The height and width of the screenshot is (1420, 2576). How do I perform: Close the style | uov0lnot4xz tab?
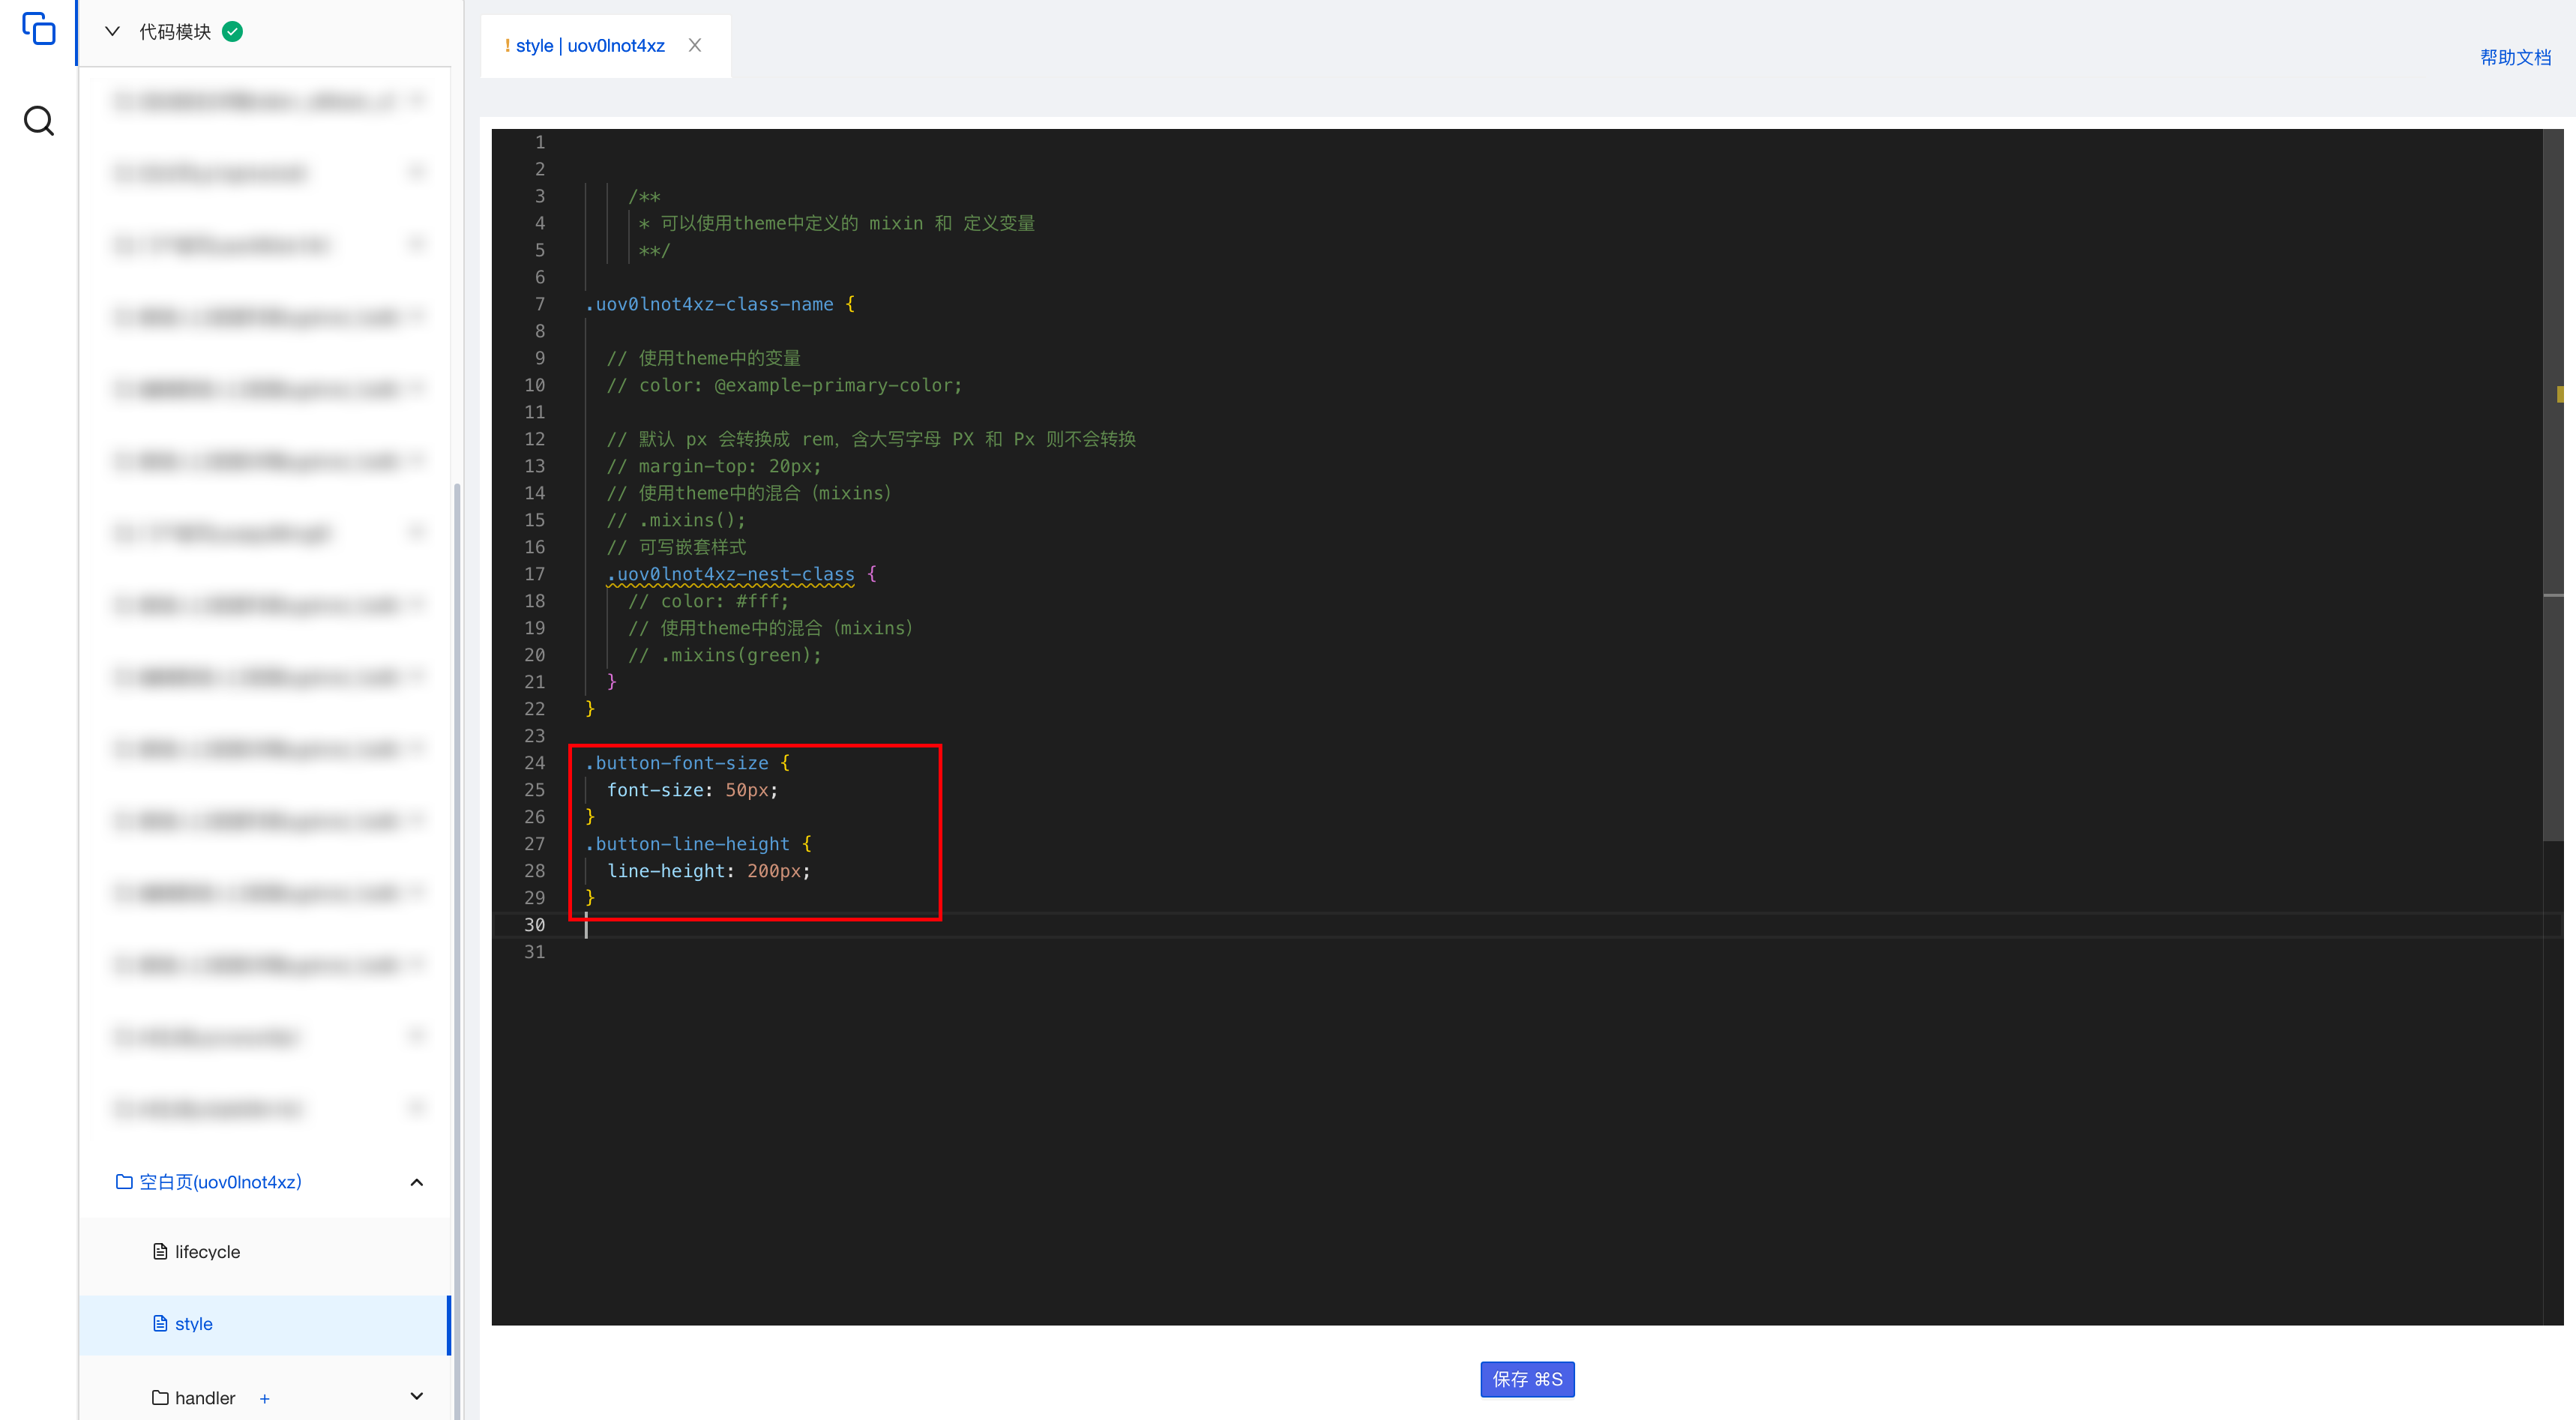(695, 46)
